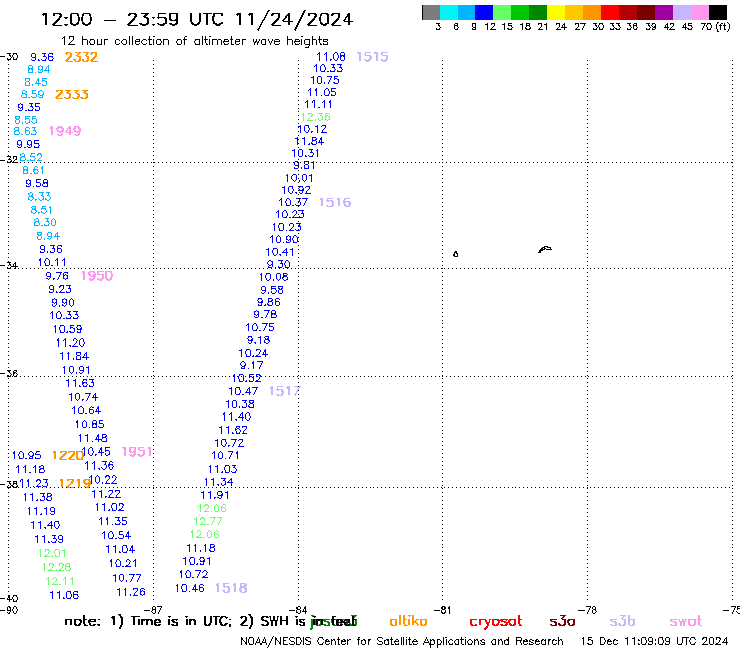
Task: Click the wave height value 9.86
Action: [269, 302]
